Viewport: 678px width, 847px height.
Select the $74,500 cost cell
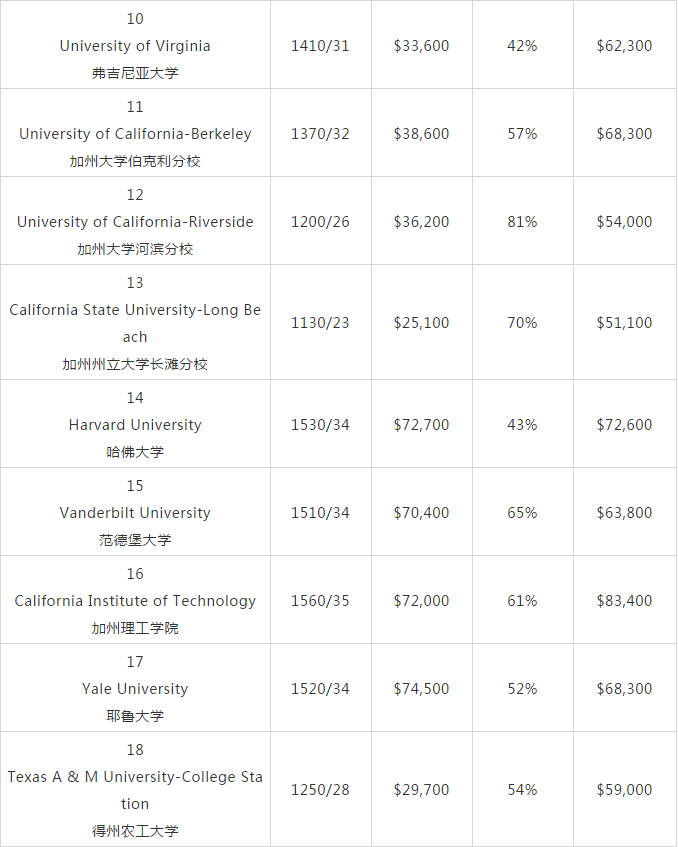coord(421,689)
